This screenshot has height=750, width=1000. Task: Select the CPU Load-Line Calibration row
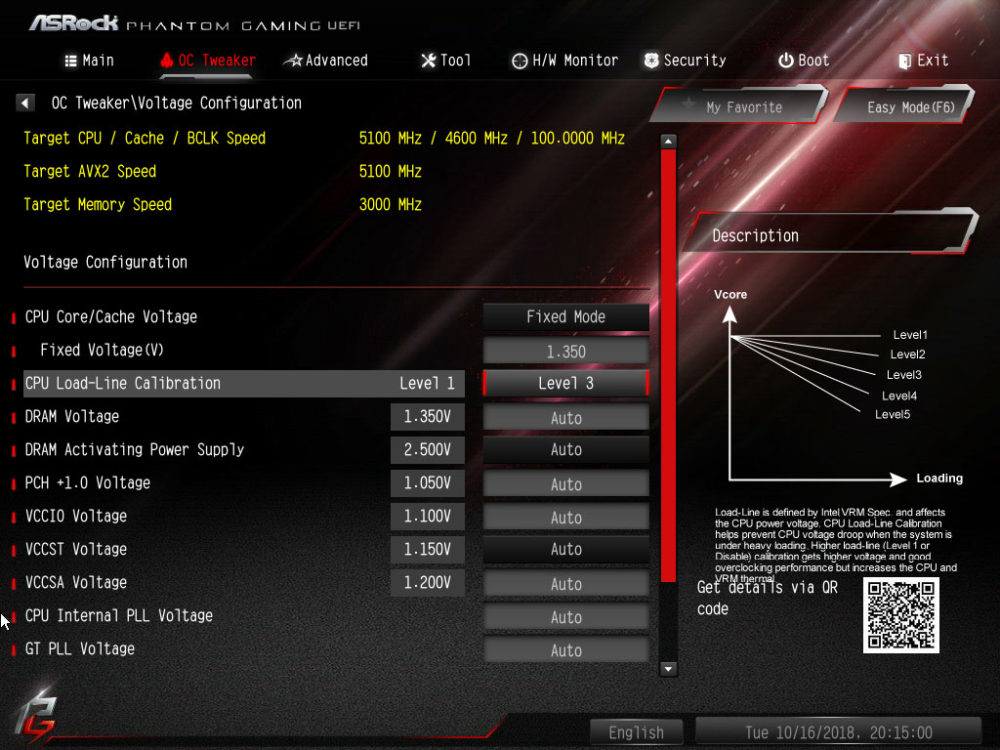tap(244, 383)
